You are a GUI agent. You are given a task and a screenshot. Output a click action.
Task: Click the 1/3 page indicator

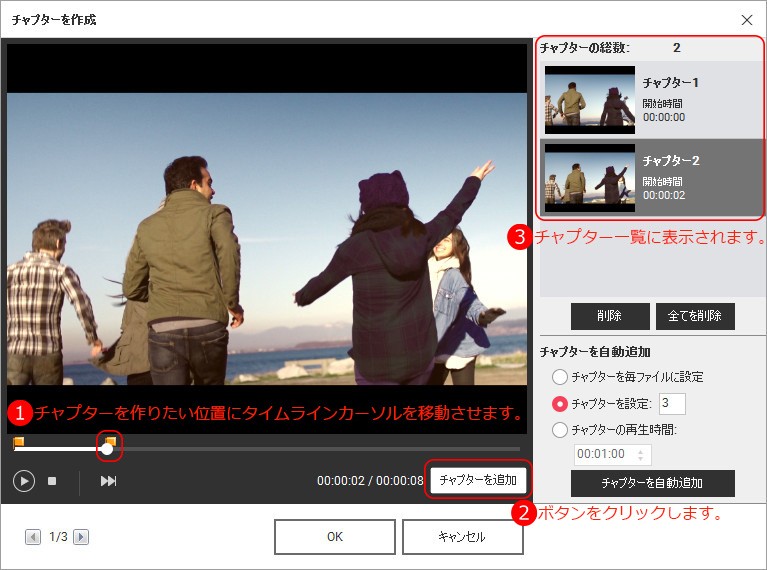point(58,537)
